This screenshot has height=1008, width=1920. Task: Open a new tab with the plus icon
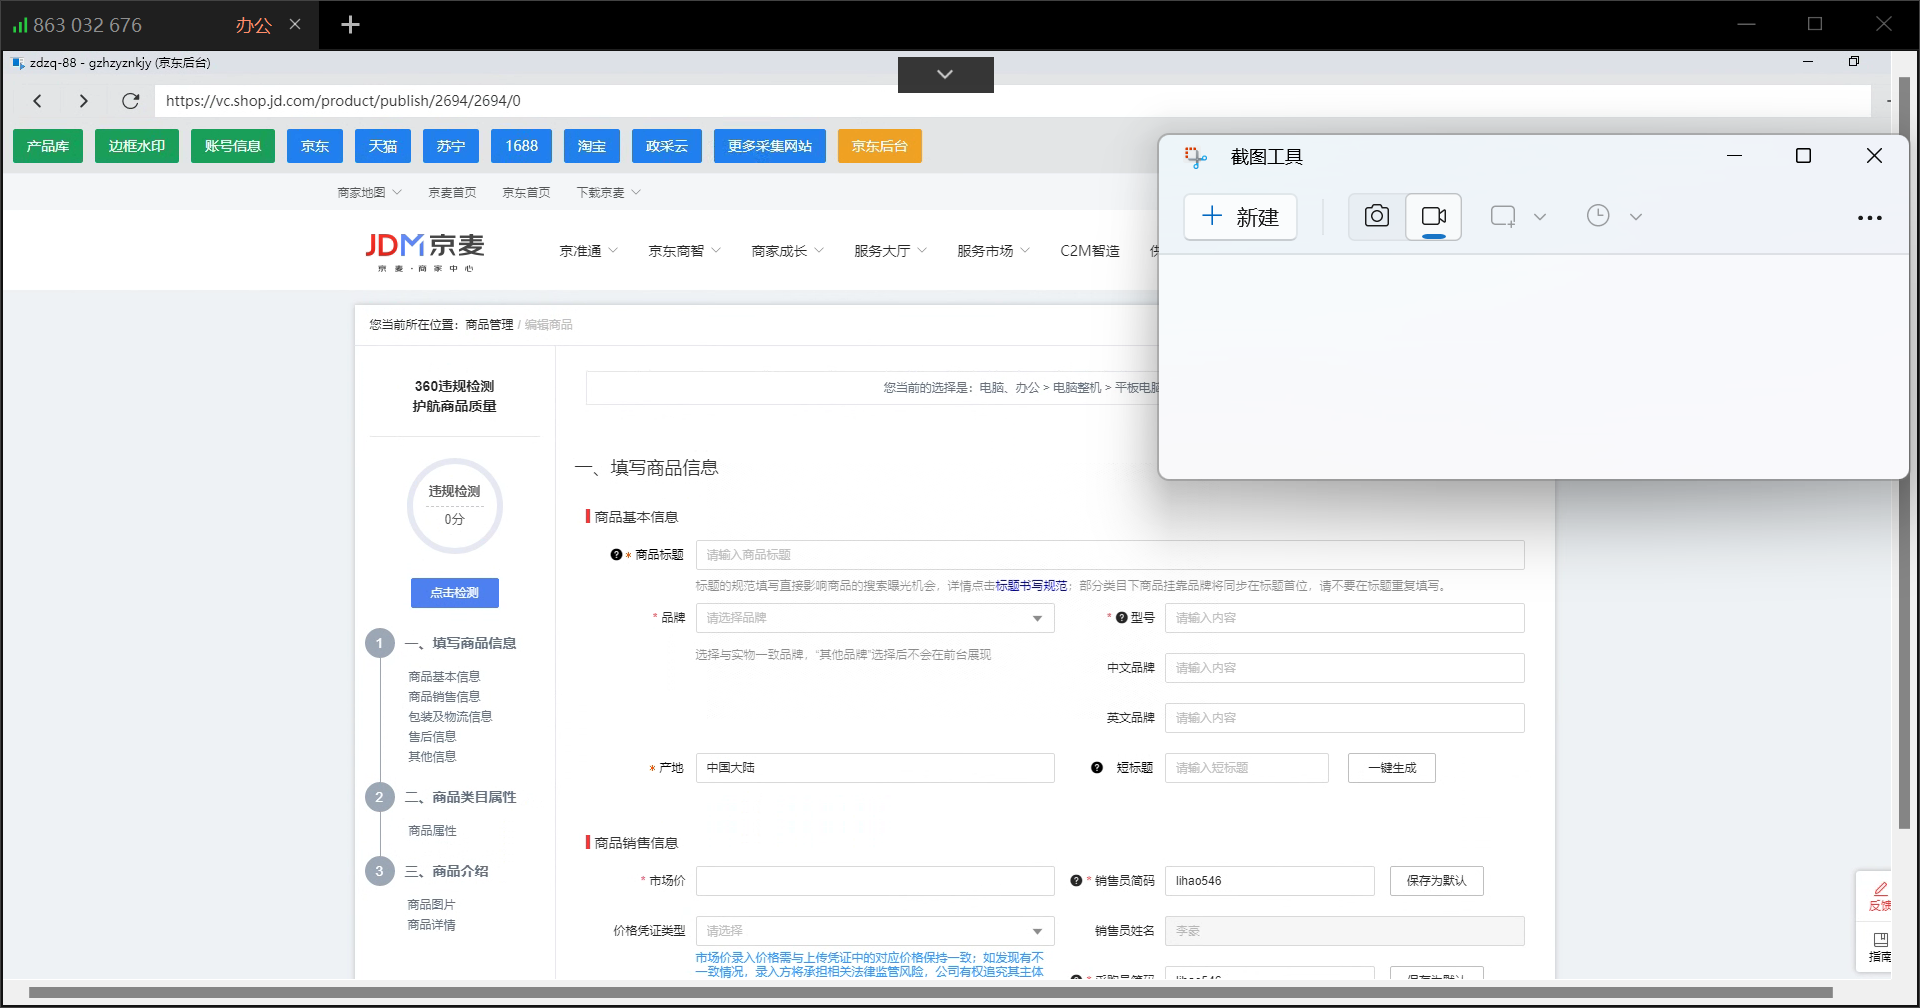point(350,25)
